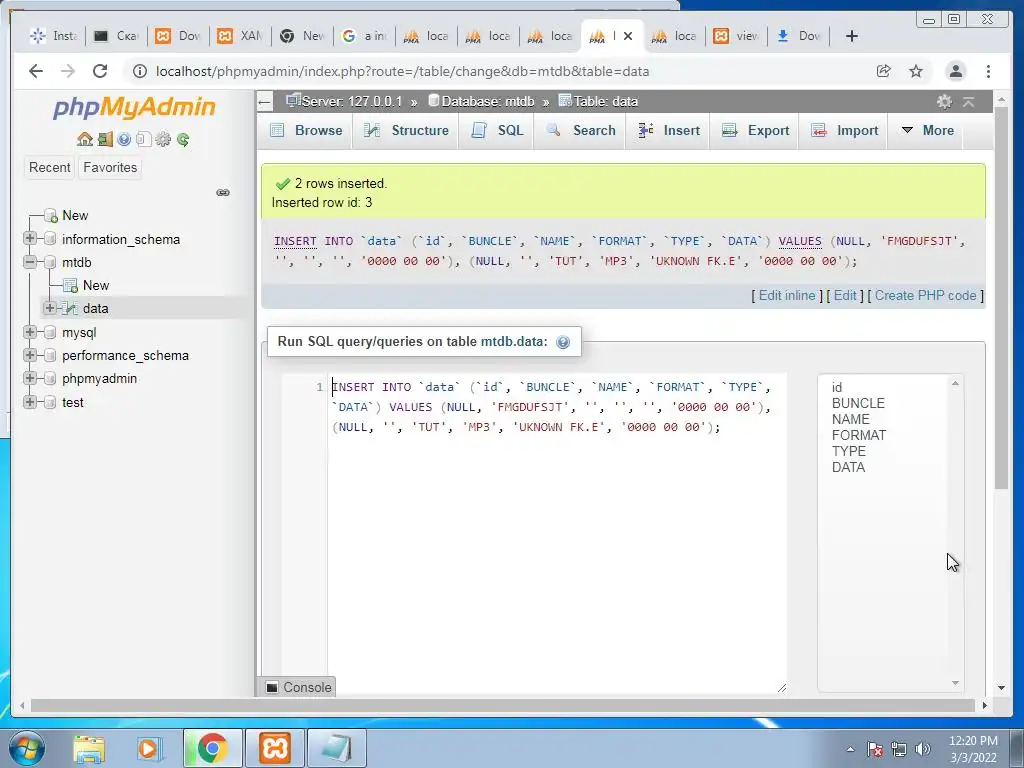1024x768 pixels.
Task: Open the Import tab
Action: 844,130
